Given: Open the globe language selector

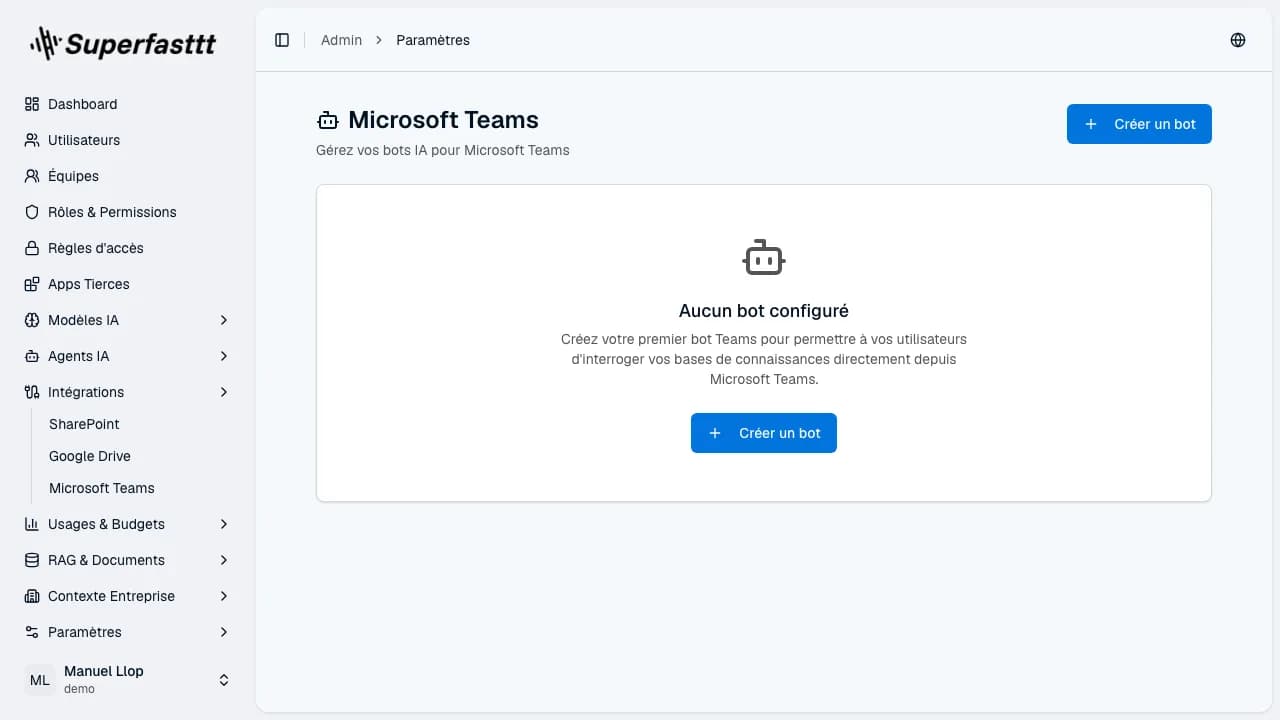Looking at the screenshot, I should (1238, 40).
